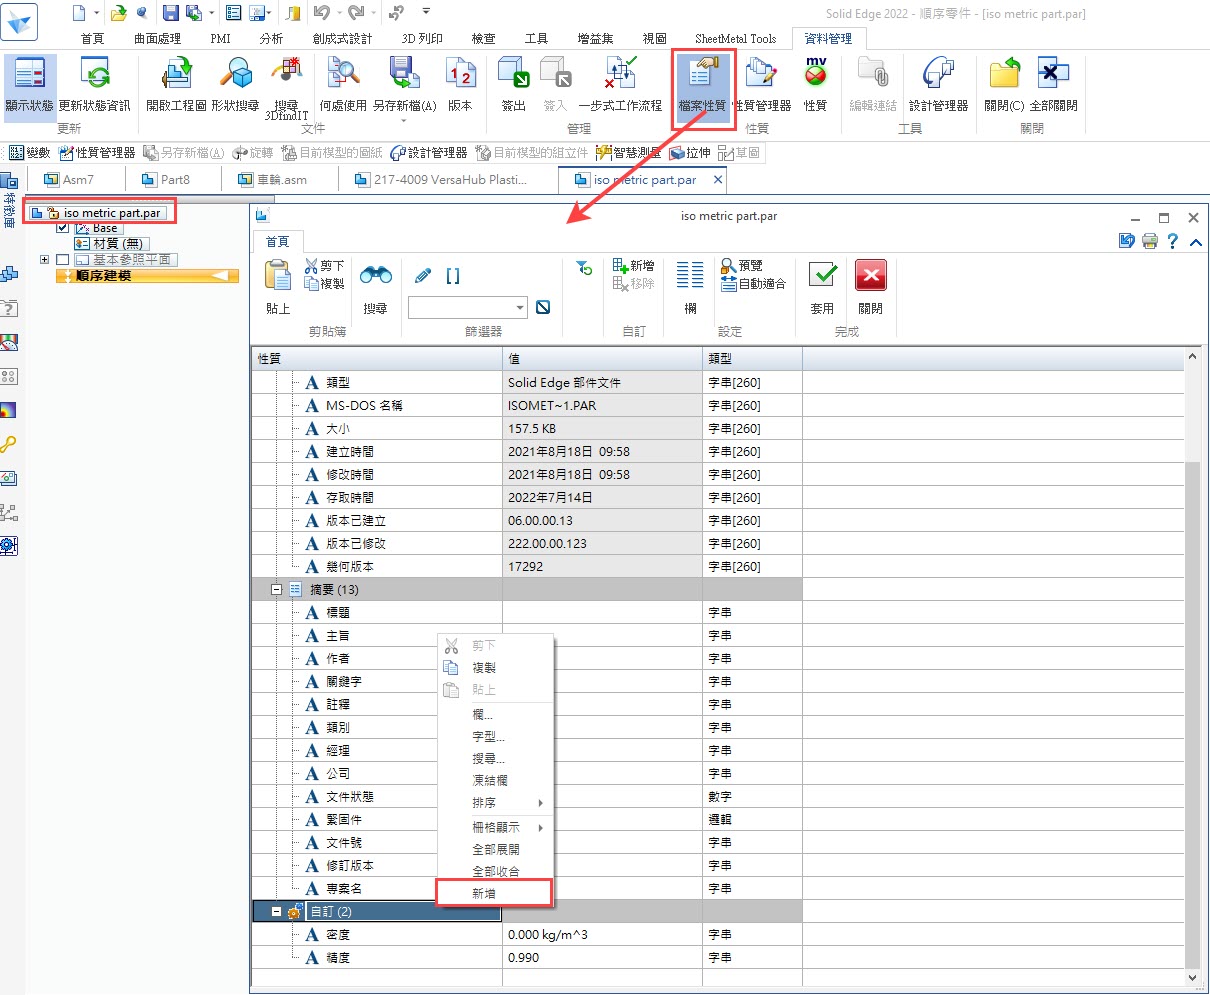
Task: Open 性質管理器 in the ribbon
Action: tap(761, 85)
